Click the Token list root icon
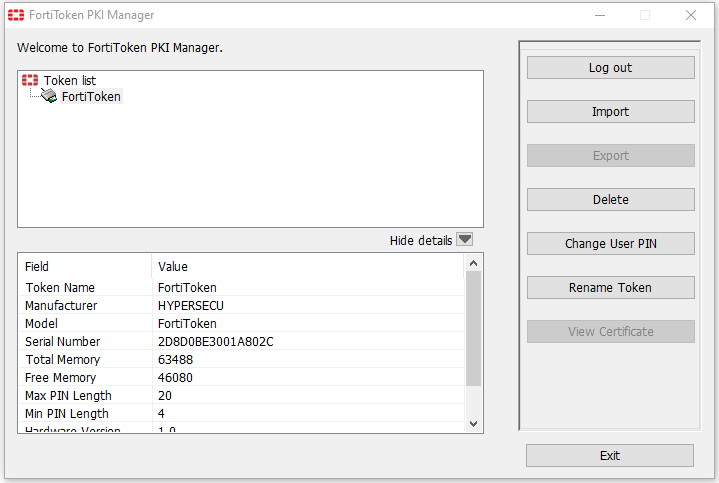This screenshot has height=483, width=719. (30, 80)
